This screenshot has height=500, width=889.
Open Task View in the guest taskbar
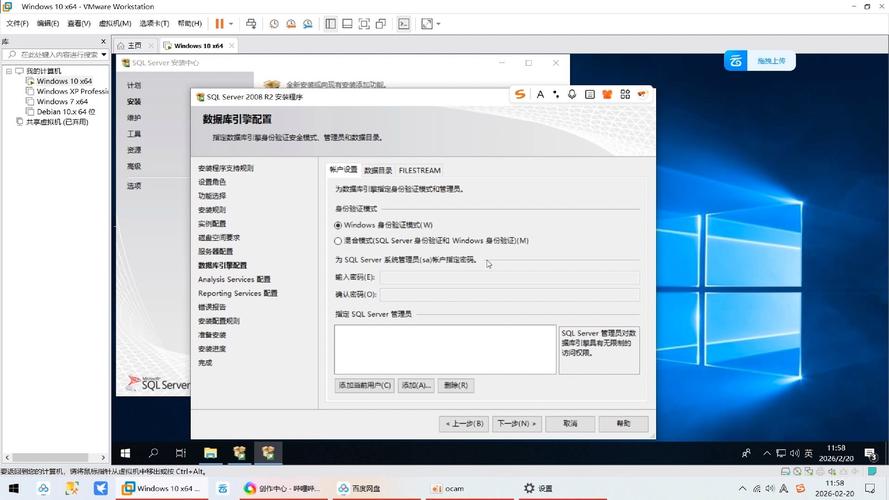[181, 452]
